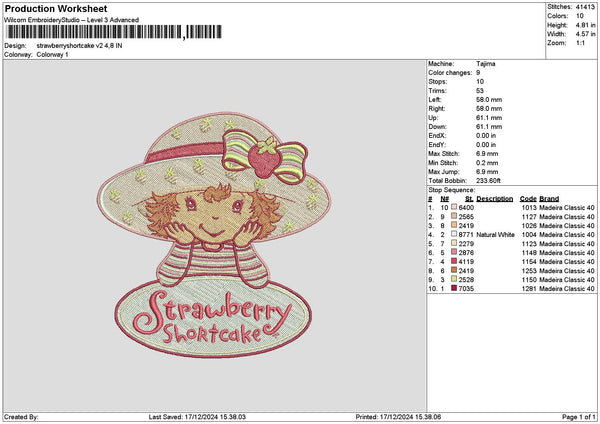Click the N# column header

[444, 199]
